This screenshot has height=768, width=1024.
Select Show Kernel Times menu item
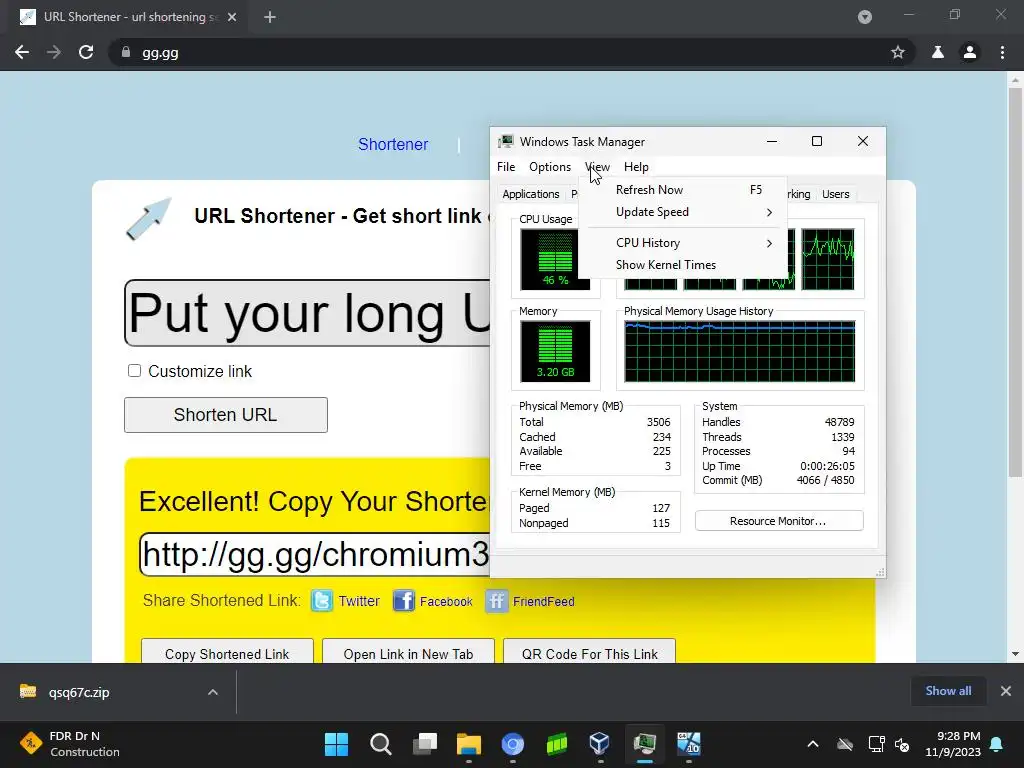[x=684, y=264]
